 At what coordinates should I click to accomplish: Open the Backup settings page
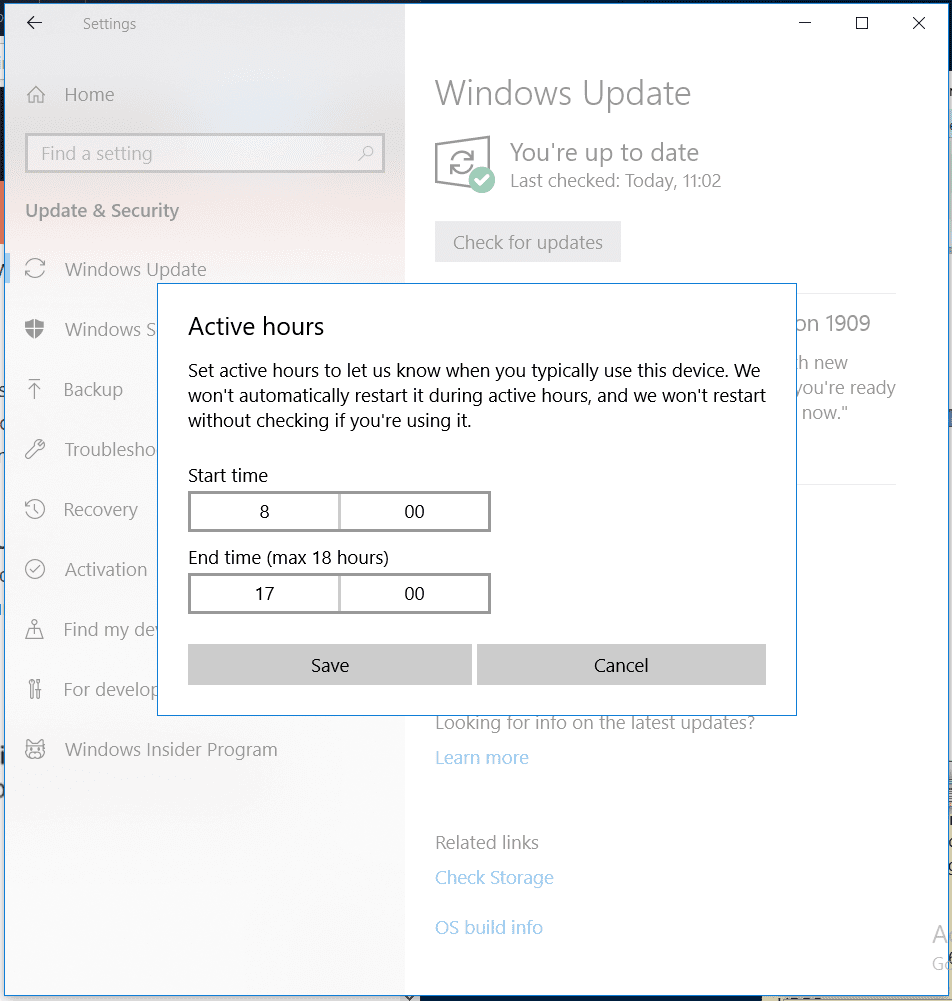coord(93,389)
